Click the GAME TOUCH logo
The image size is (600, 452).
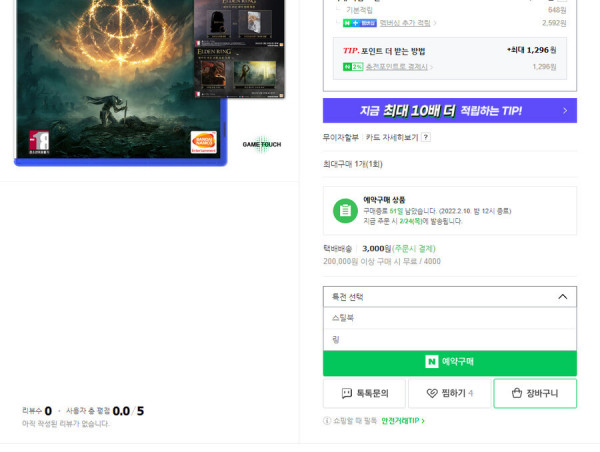click(x=262, y=144)
